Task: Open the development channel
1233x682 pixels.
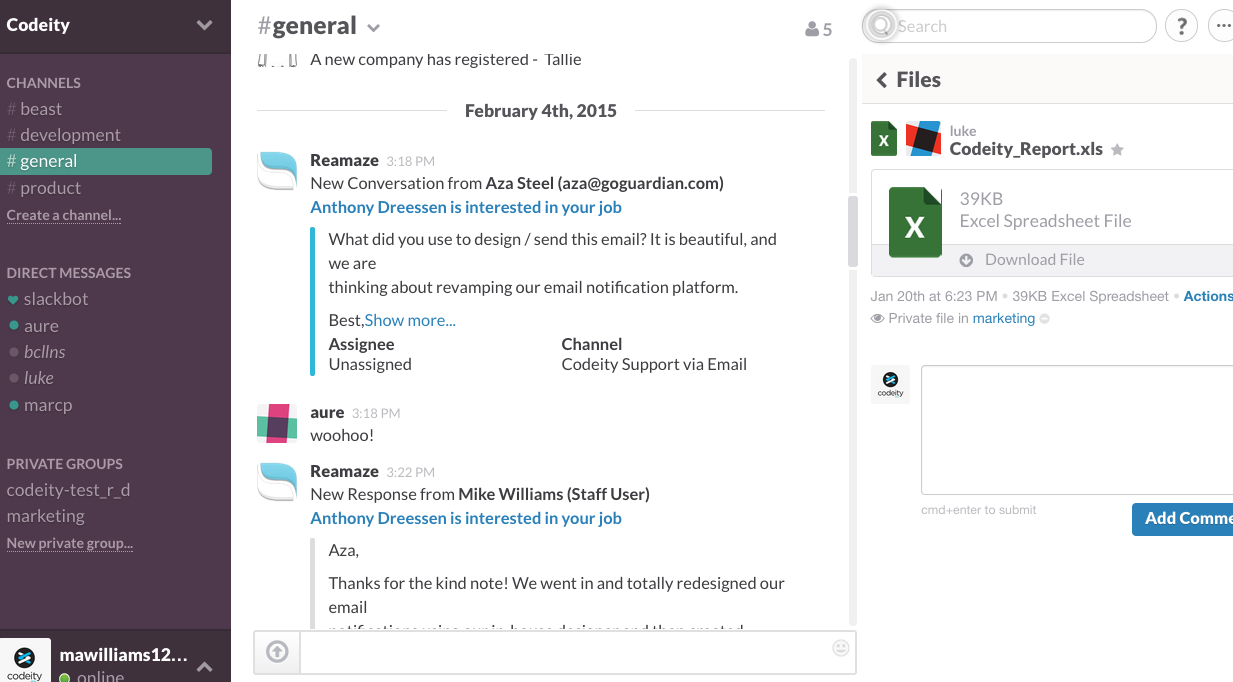Action: (63, 135)
